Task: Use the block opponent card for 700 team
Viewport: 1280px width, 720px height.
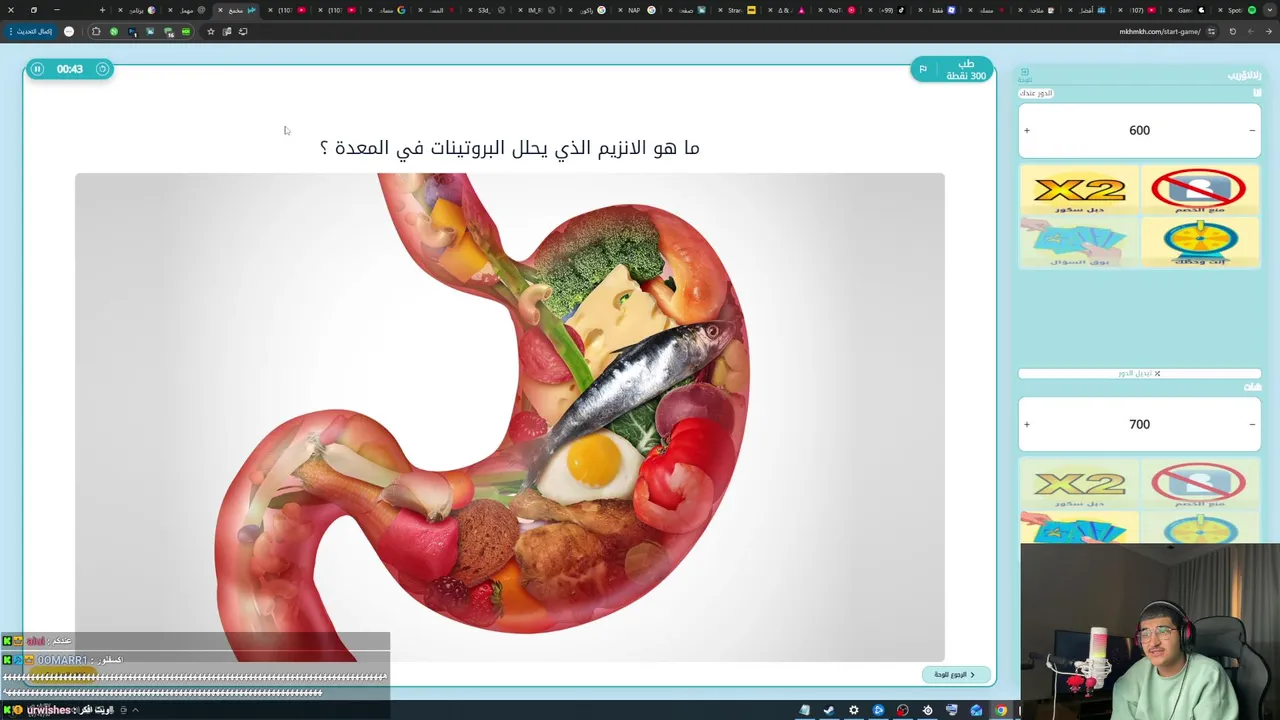Action: [x=1199, y=485]
